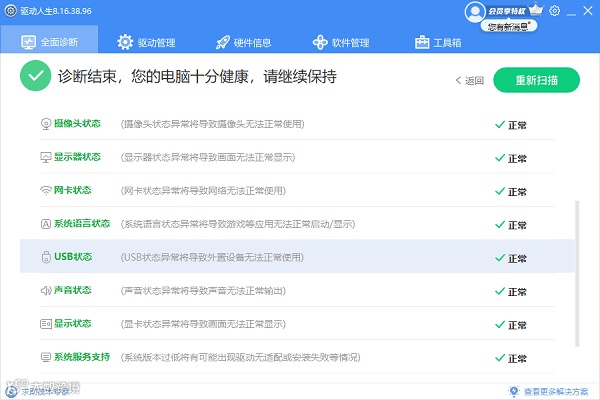The image size is (600, 400).
Task: Click the 系统语言状态 letter icon
Action: (x=46, y=224)
